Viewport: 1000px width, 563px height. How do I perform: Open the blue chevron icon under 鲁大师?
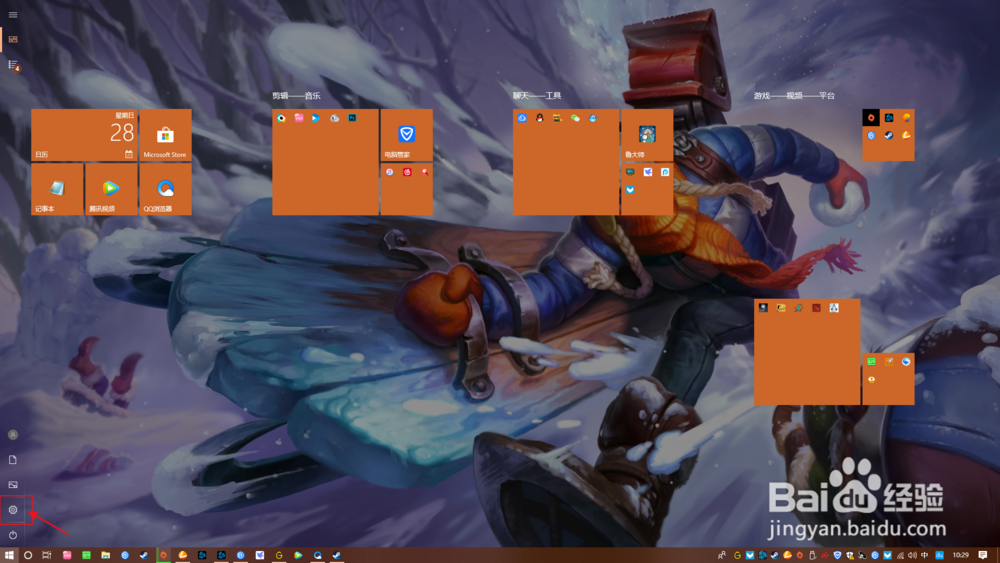pos(630,190)
